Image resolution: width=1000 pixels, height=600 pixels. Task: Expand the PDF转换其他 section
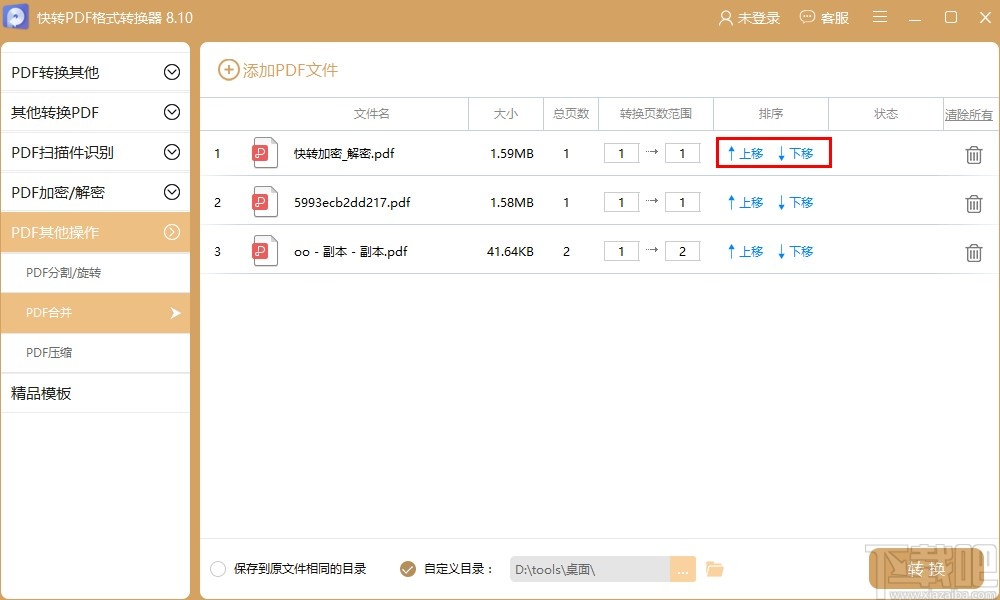coord(96,71)
